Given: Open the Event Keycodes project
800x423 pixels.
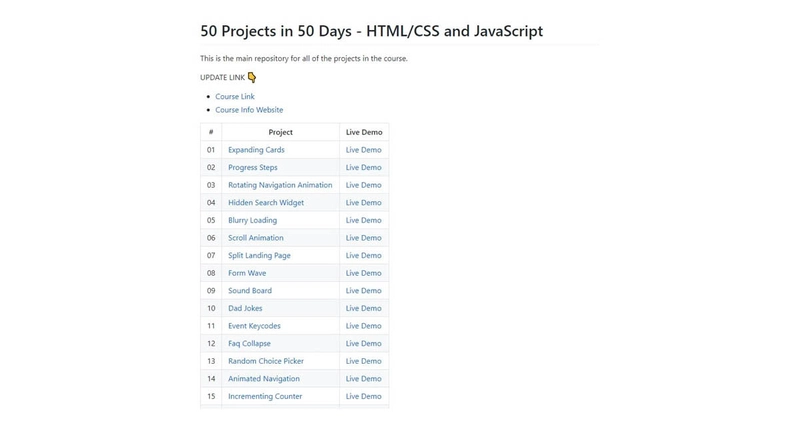Looking at the screenshot, I should pos(254,326).
